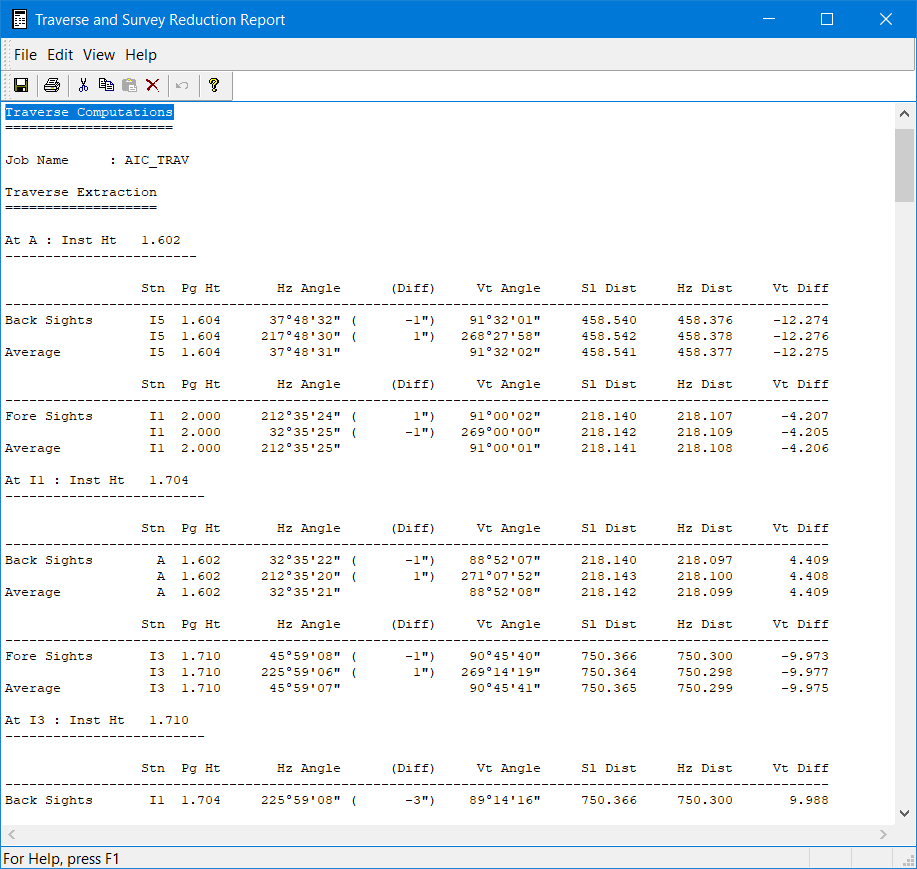Click the application icon in the title bar

point(19,19)
